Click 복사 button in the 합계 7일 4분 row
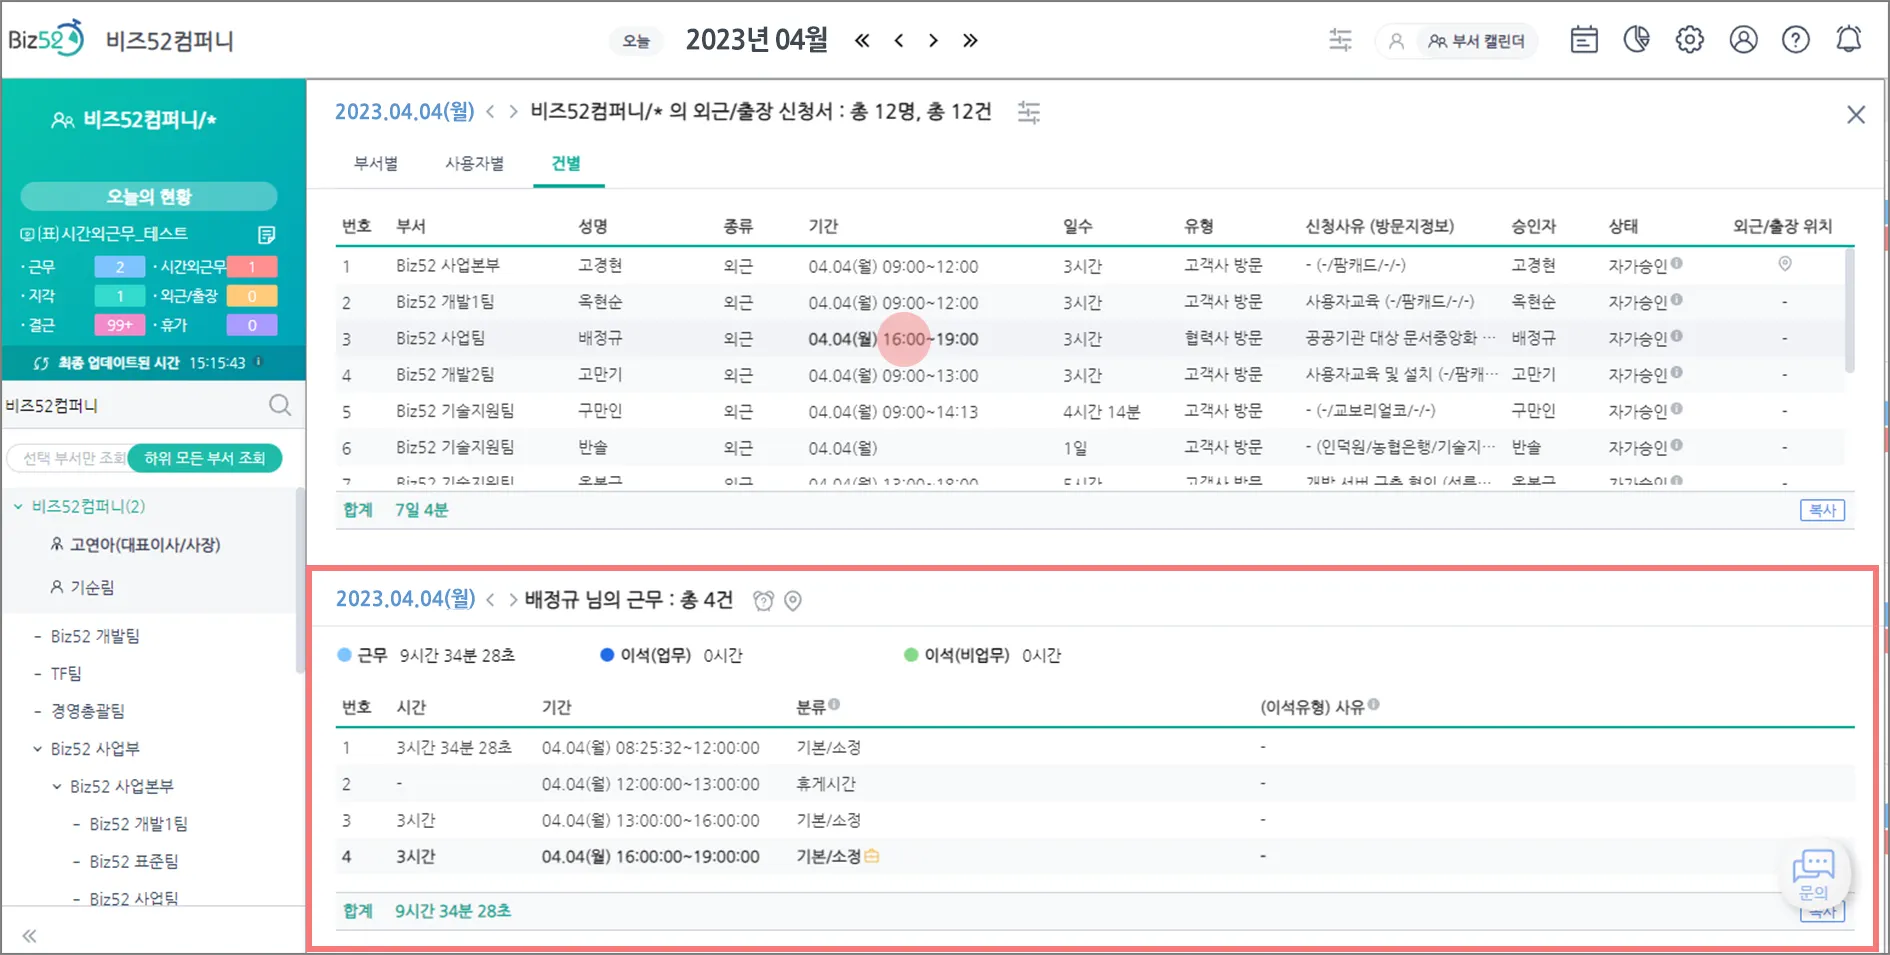This screenshot has height=955, width=1890. coord(1823,510)
